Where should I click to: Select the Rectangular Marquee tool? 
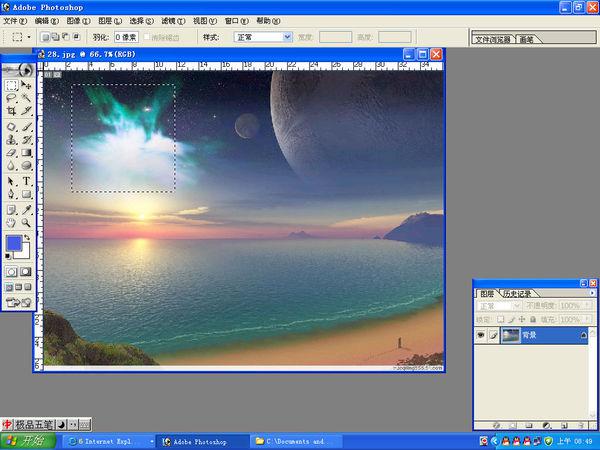[11, 85]
